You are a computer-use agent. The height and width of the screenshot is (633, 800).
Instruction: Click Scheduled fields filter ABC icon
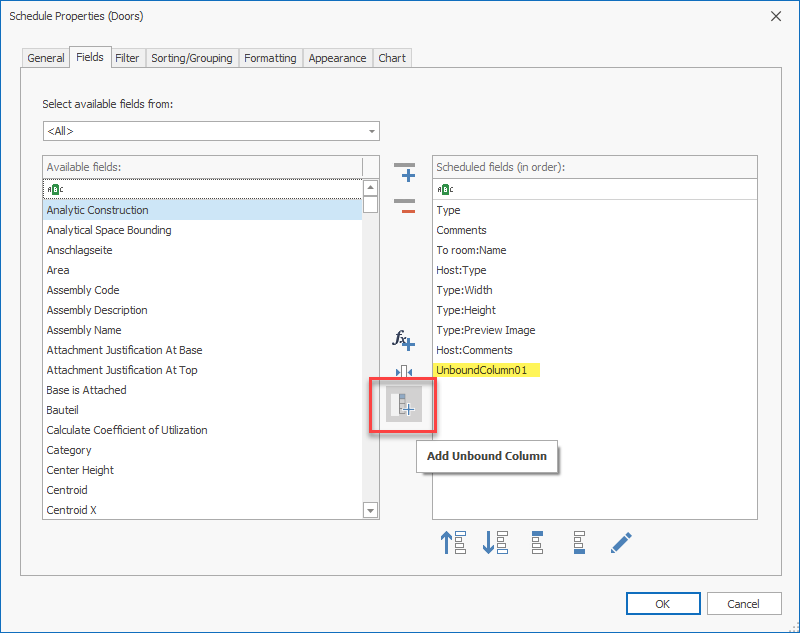445,189
